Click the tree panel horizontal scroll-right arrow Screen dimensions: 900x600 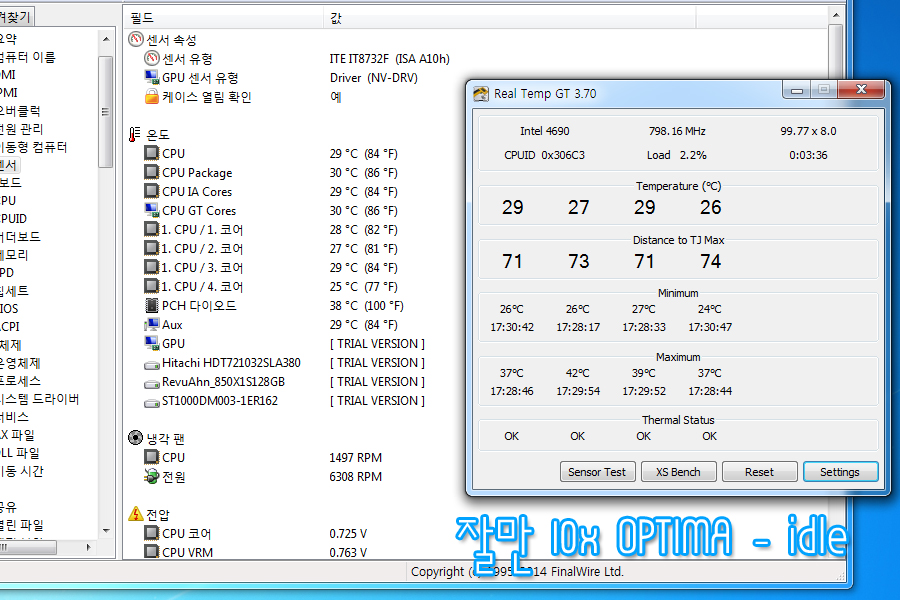pyautogui.click(x=88, y=547)
